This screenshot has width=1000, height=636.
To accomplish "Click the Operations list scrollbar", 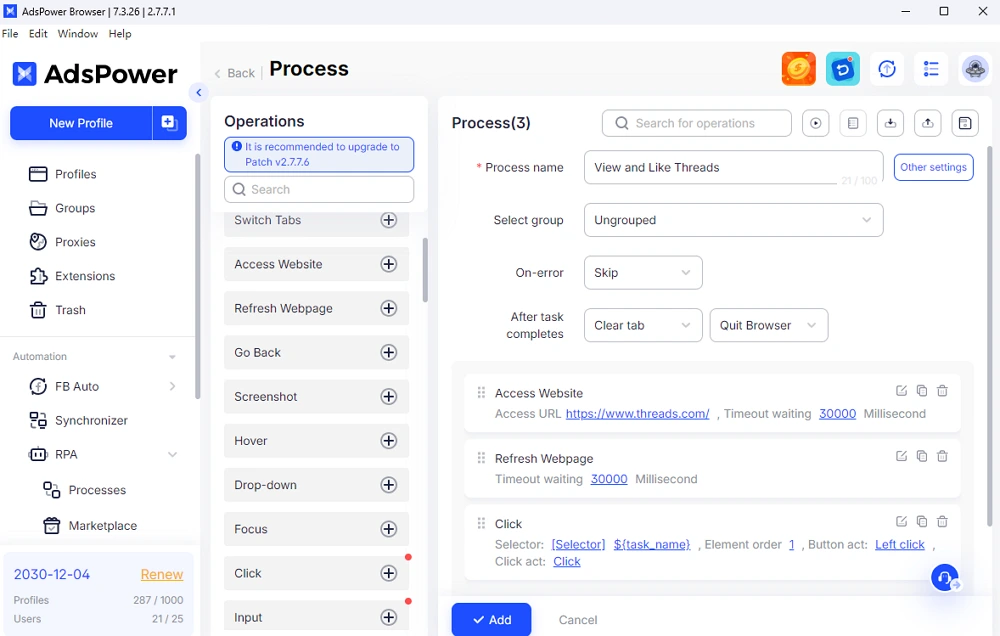I will pyautogui.click(x=425, y=270).
